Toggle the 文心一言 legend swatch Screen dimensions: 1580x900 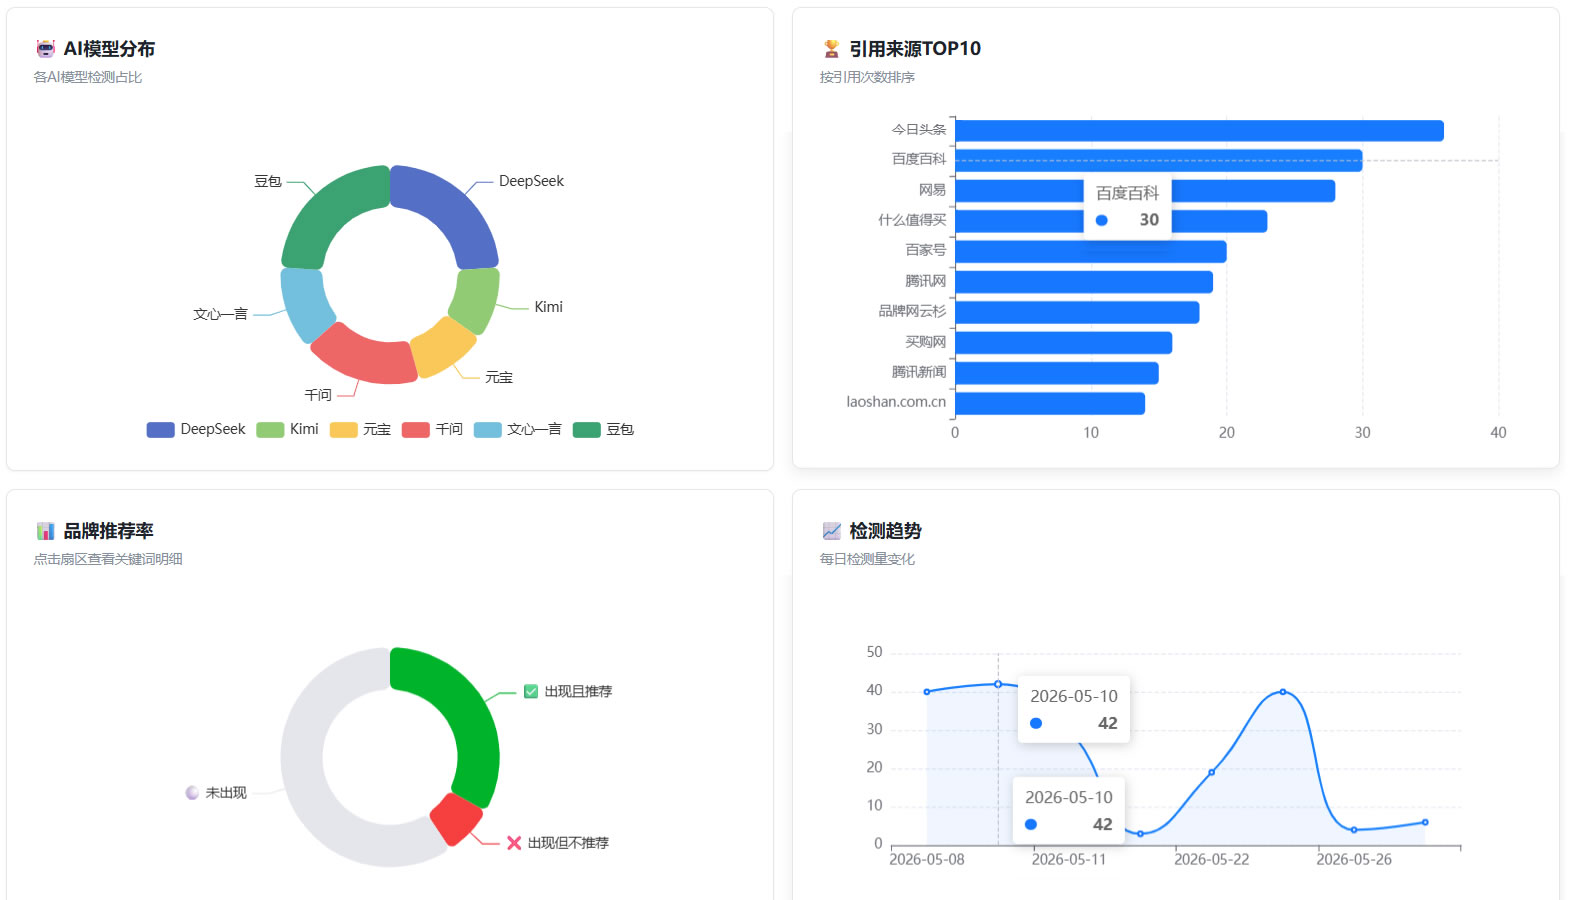[487, 430]
